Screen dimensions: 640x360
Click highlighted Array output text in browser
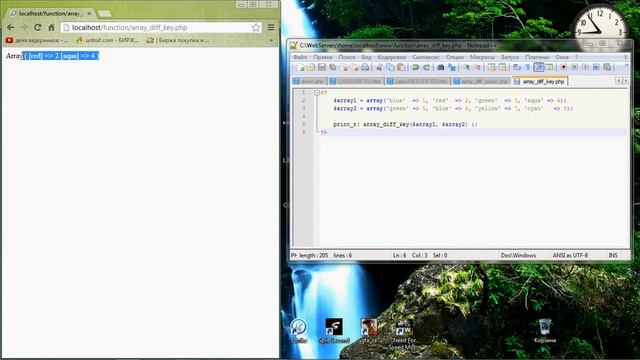pos(61,56)
